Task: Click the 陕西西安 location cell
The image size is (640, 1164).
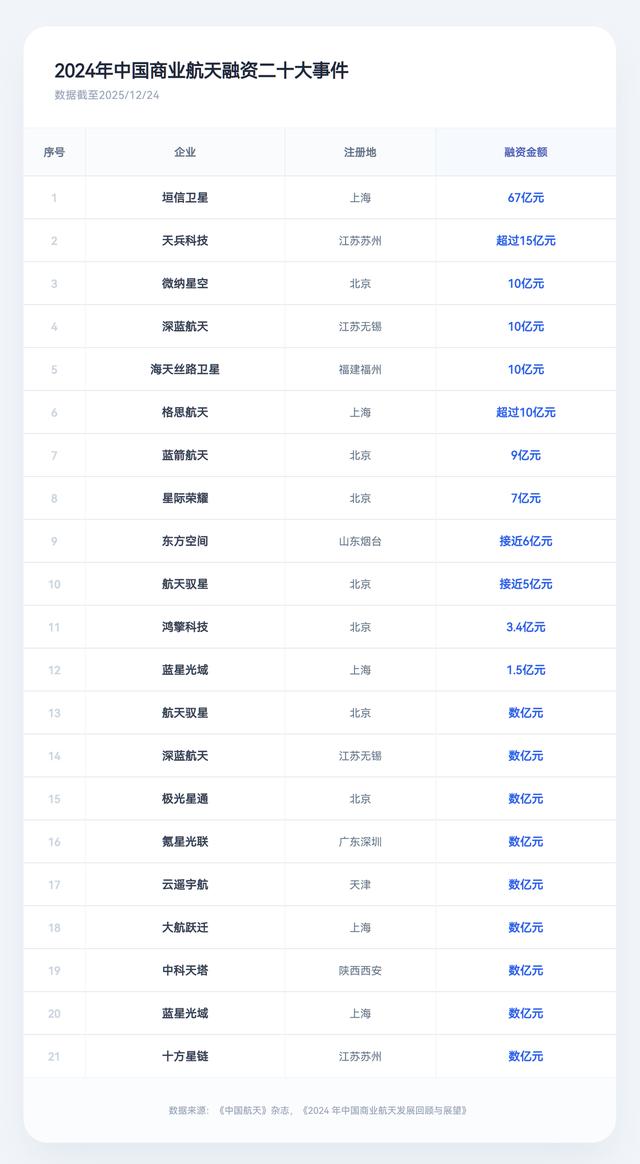Action: (x=360, y=971)
